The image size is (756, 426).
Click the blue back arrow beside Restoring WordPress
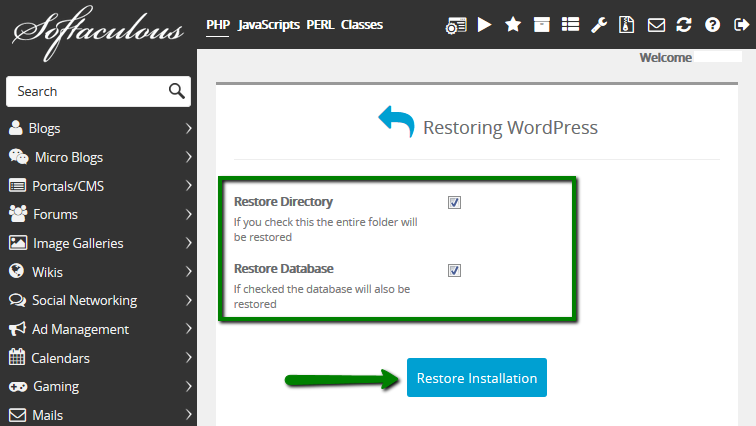click(x=396, y=121)
